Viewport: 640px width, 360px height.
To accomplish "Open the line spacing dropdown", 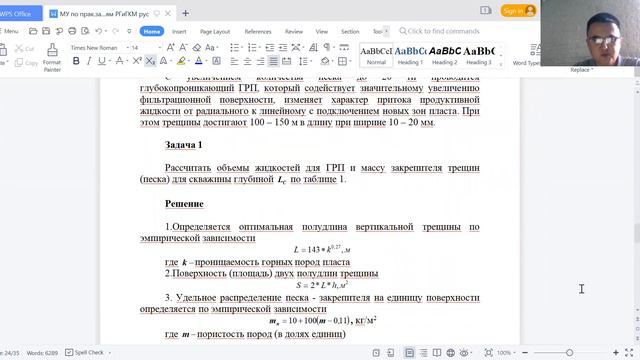I will pyautogui.click(x=311, y=61).
